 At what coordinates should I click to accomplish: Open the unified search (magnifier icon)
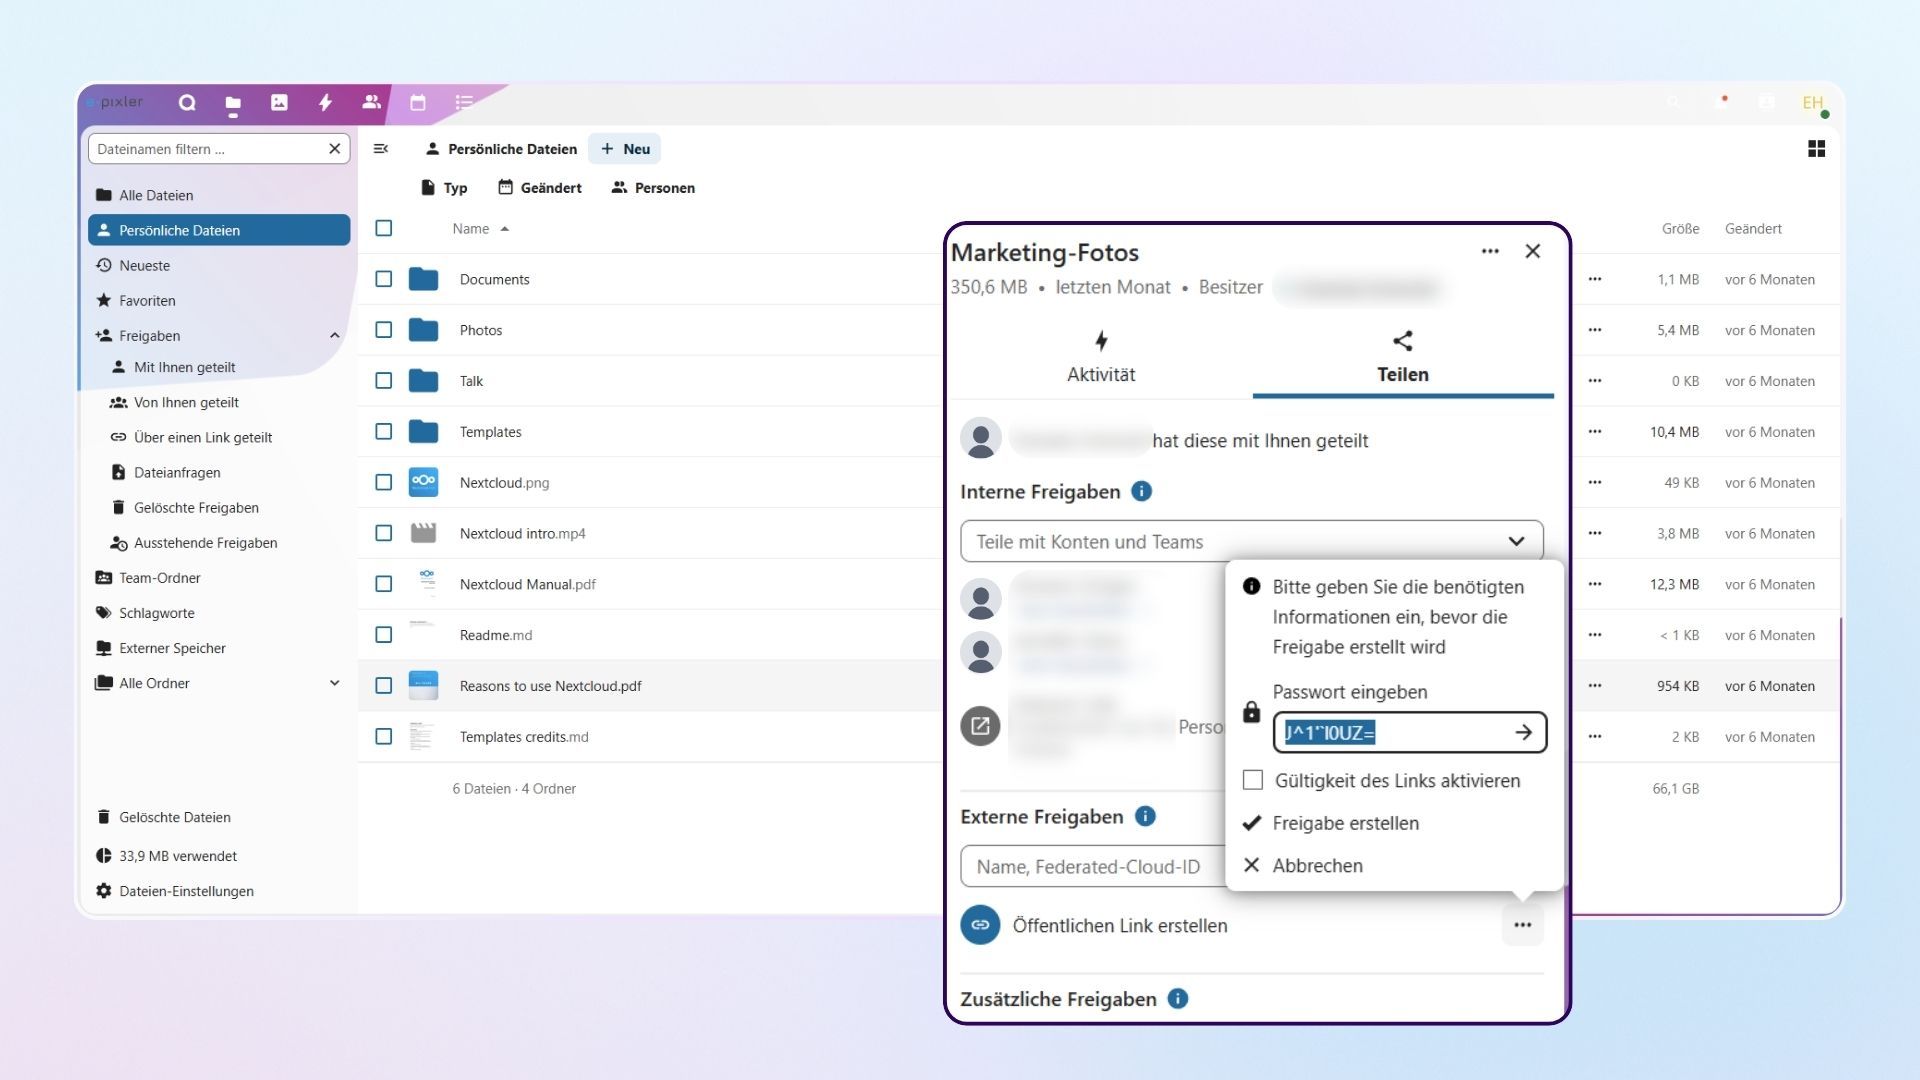(185, 102)
